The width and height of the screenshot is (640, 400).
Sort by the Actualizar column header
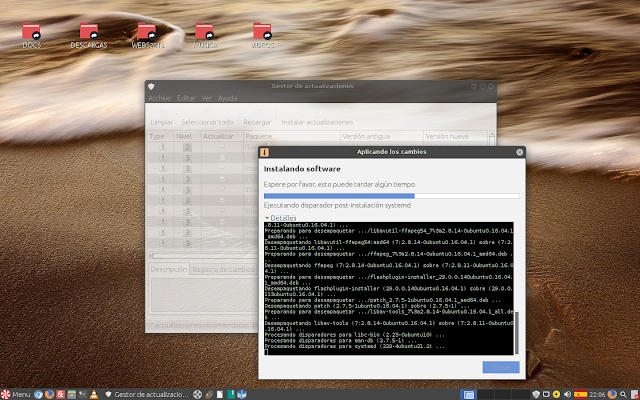point(222,136)
